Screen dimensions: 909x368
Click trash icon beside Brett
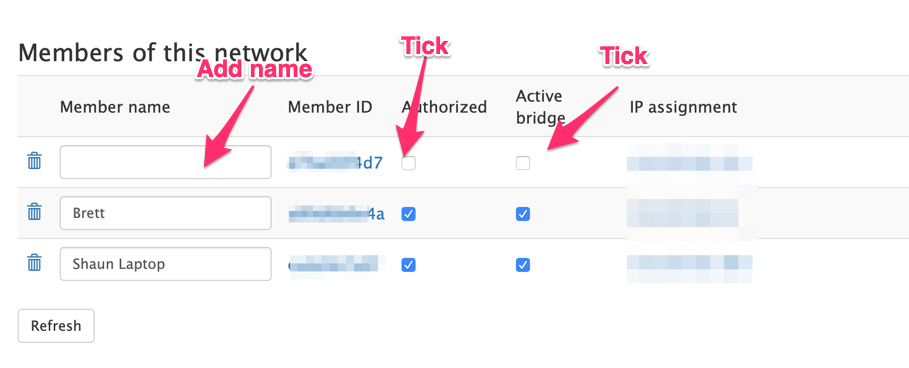click(x=35, y=212)
